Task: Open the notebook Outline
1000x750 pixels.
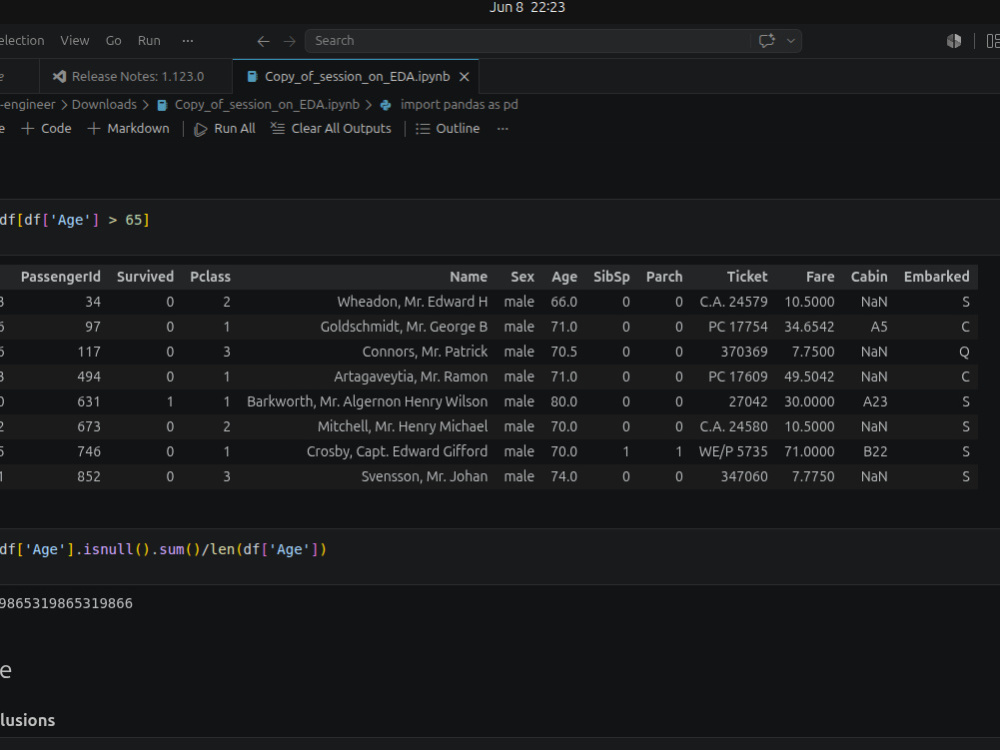Action: [448, 129]
